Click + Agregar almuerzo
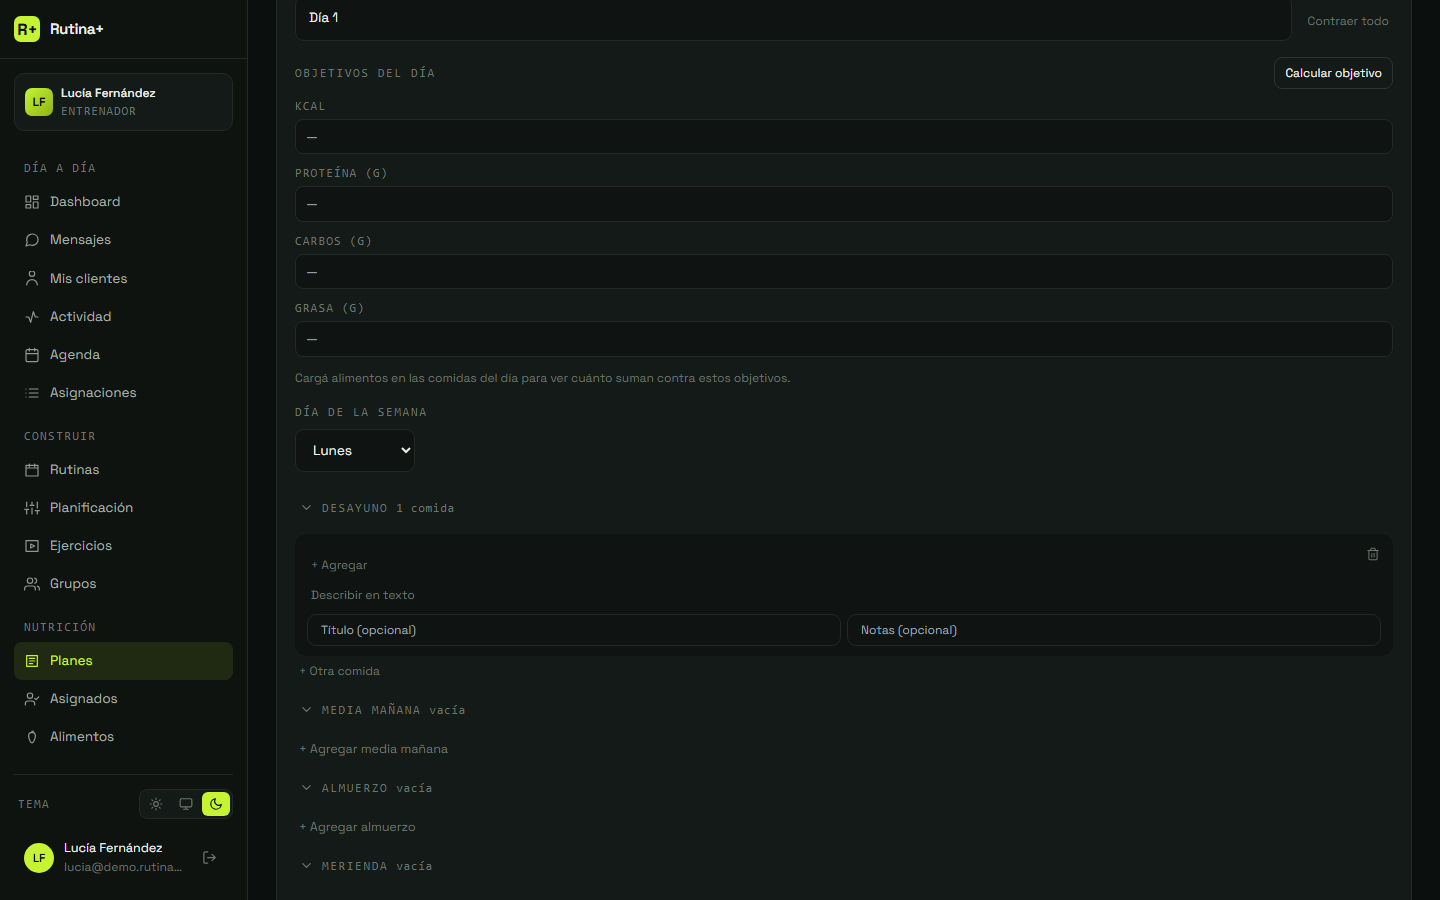 pos(357,827)
